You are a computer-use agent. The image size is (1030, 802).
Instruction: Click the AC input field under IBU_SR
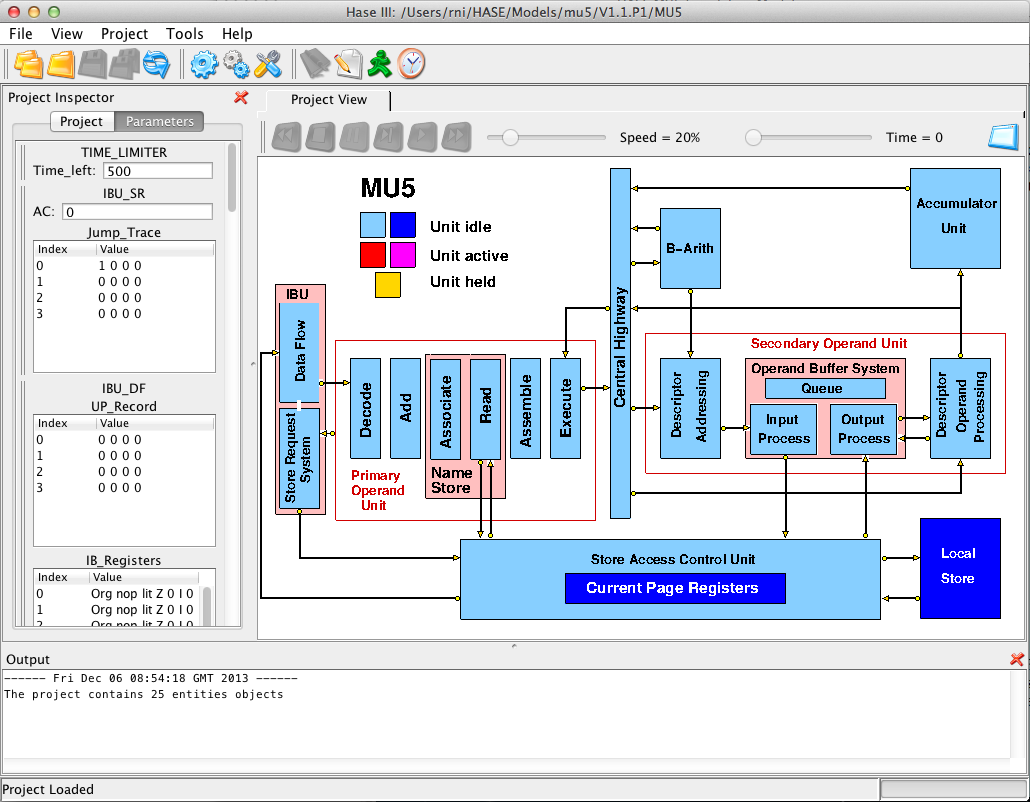137,212
